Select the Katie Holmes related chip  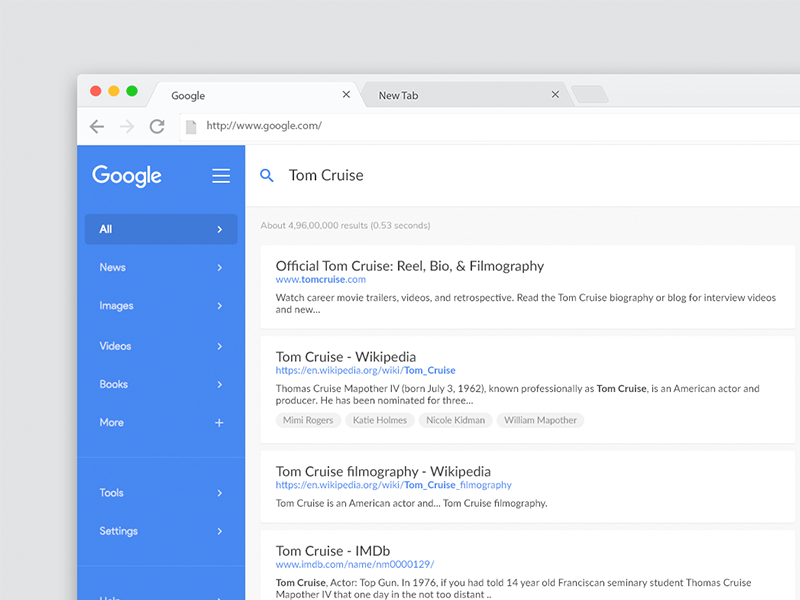(x=379, y=420)
